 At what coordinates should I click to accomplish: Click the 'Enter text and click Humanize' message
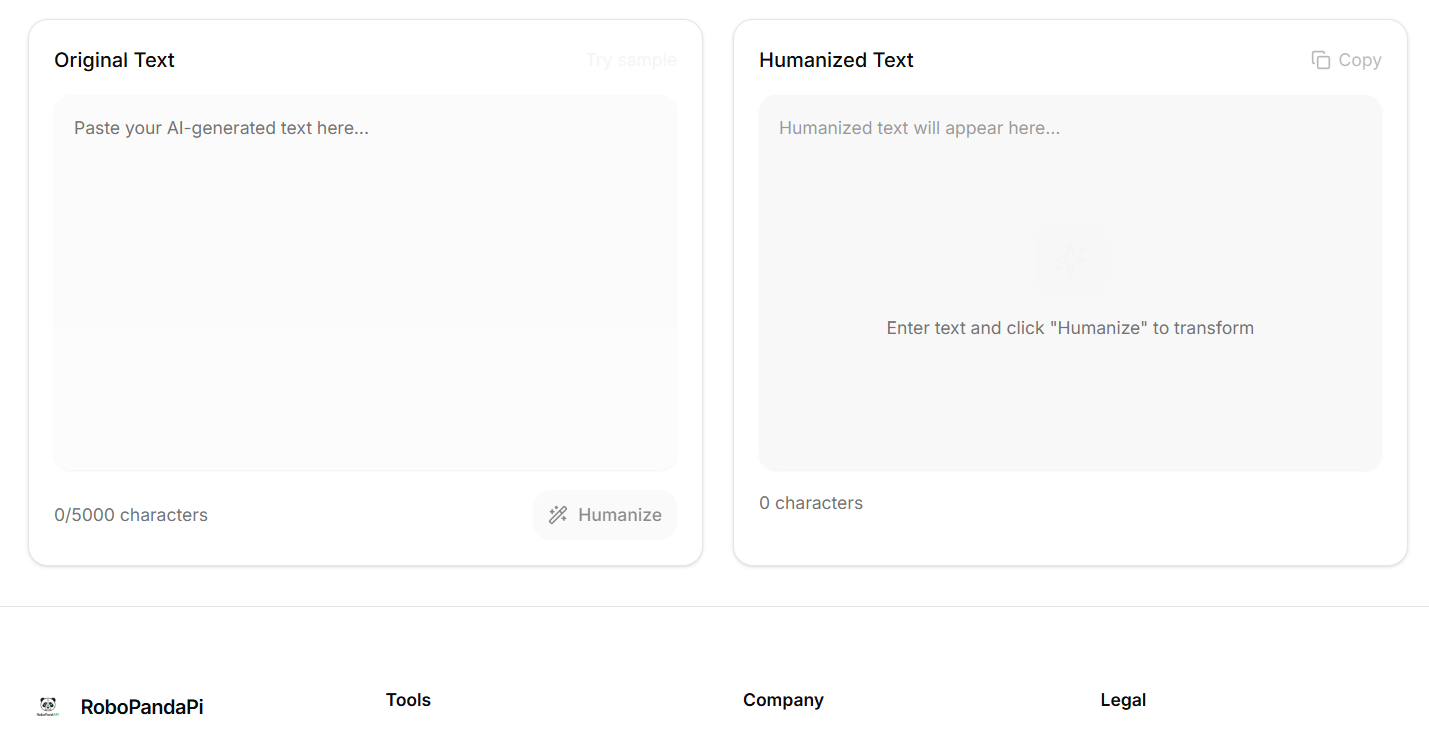click(1070, 327)
